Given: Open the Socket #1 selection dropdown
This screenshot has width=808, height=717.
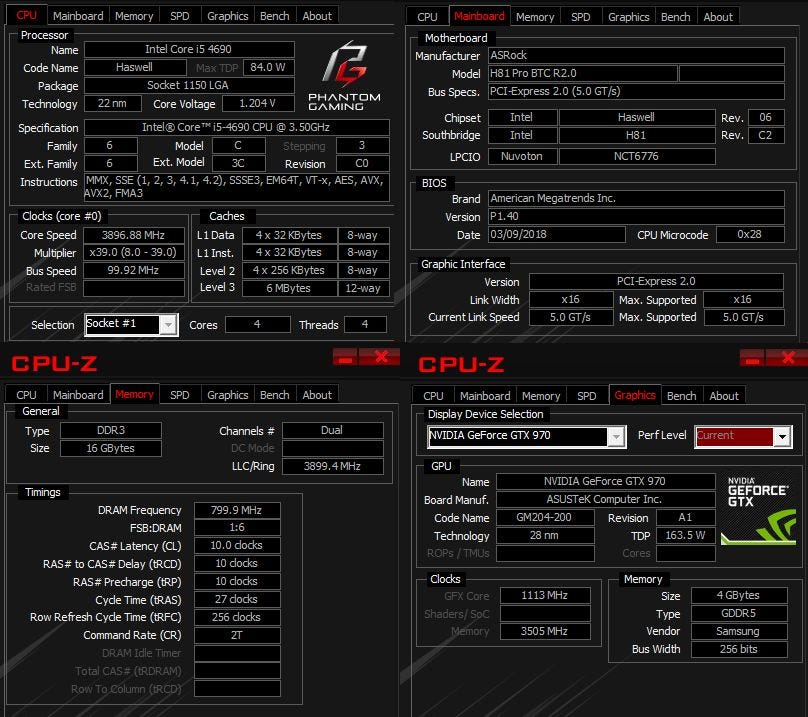Looking at the screenshot, I should tap(168, 324).
